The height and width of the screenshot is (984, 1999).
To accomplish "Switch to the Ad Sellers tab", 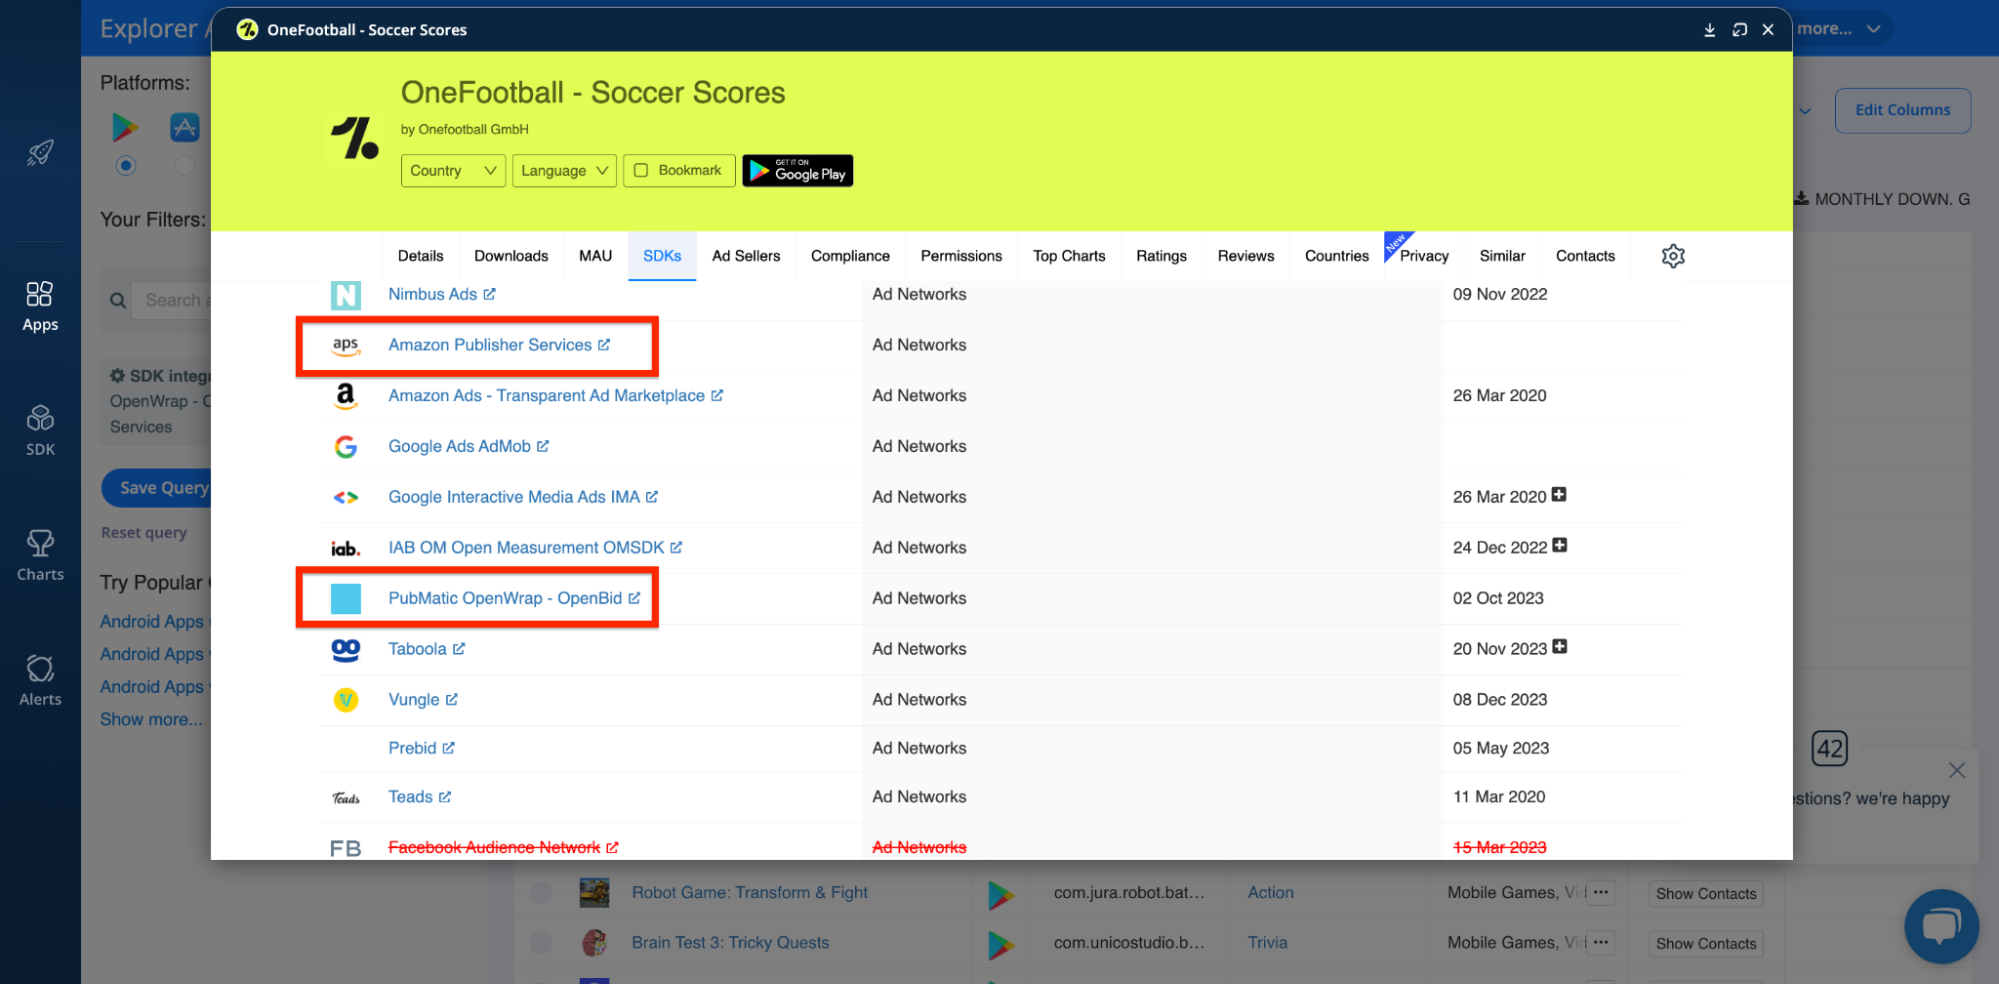I will click(x=746, y=256).
